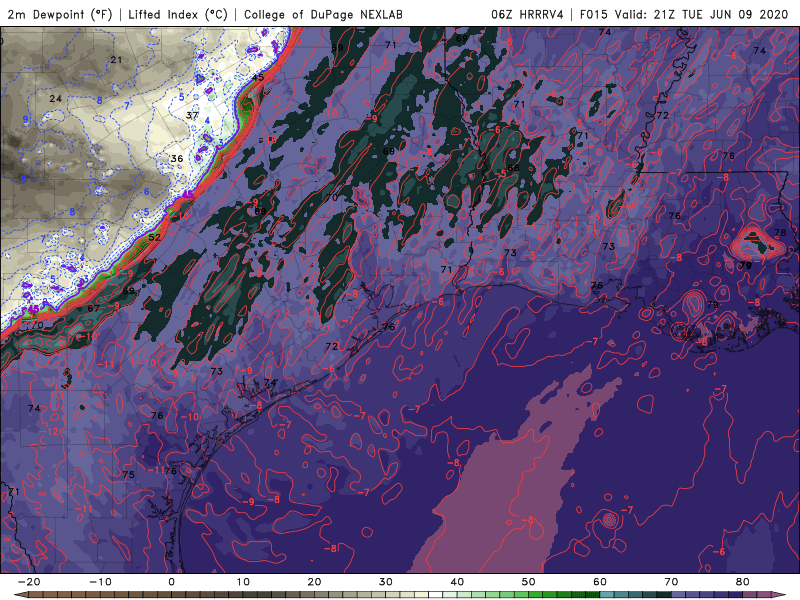Click the left arrow end of color bar
Viewport: 800px width, 600px height.
[x=20, y=595]
